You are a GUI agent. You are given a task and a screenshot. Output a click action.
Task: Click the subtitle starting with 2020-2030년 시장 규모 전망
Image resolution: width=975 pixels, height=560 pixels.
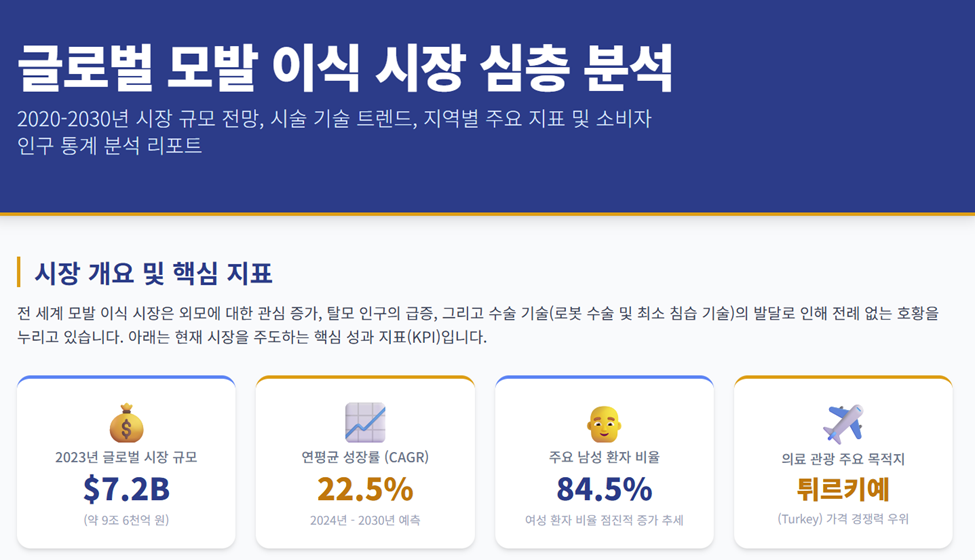point(334,131)
